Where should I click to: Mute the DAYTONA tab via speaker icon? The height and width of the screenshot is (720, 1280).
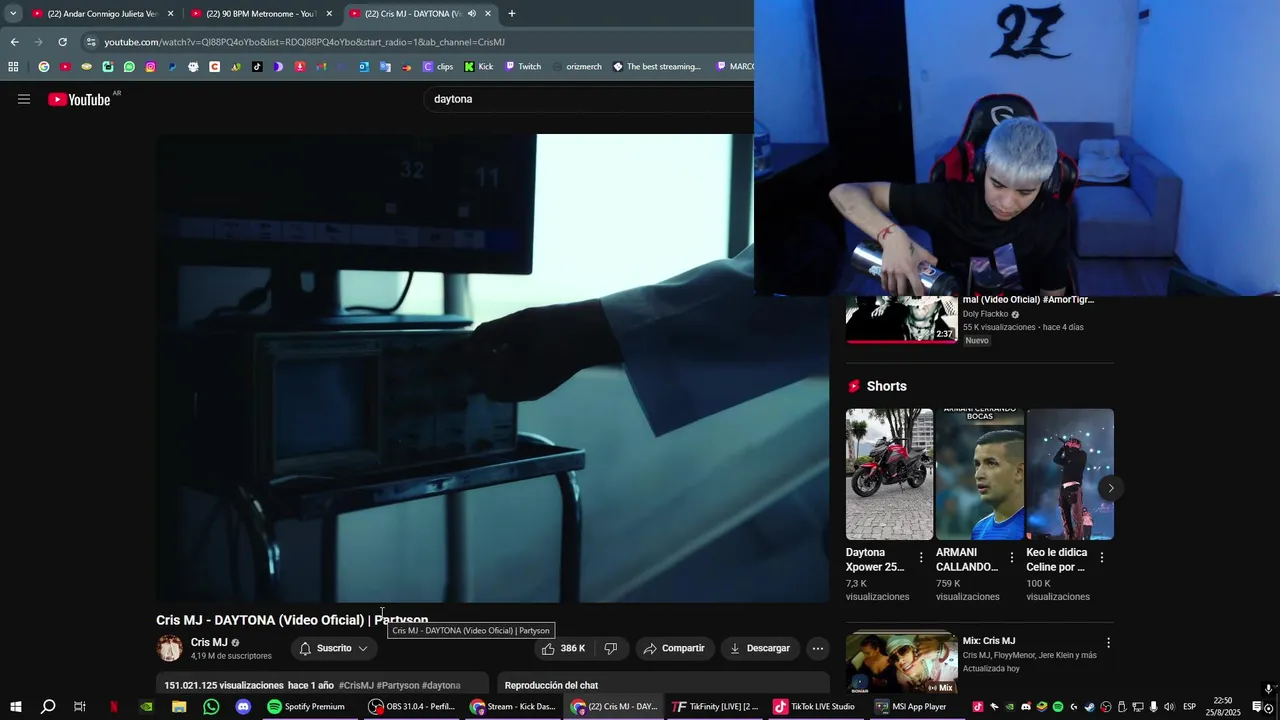472,14
